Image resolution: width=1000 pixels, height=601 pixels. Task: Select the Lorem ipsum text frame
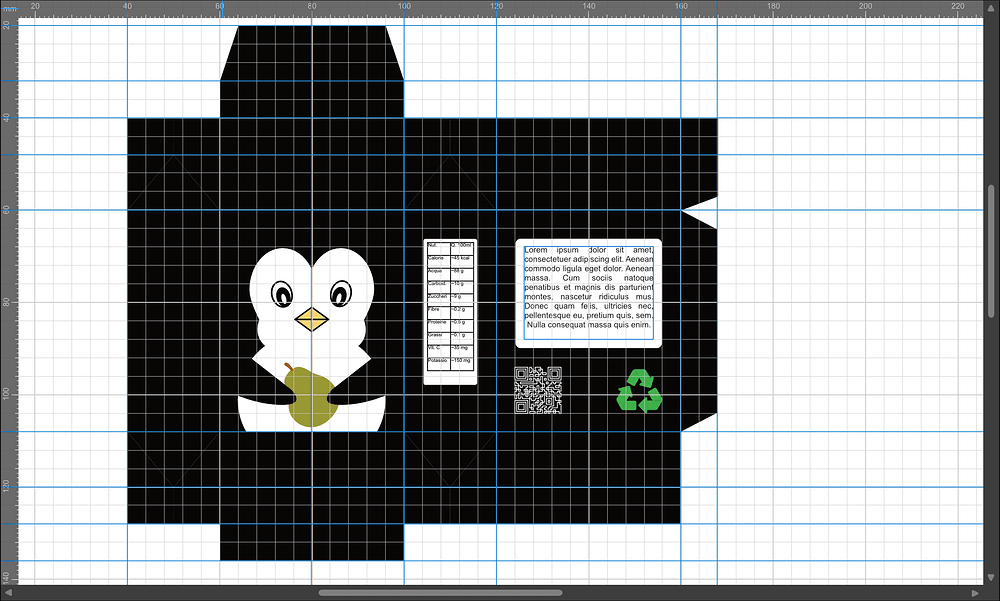[588, 293]
